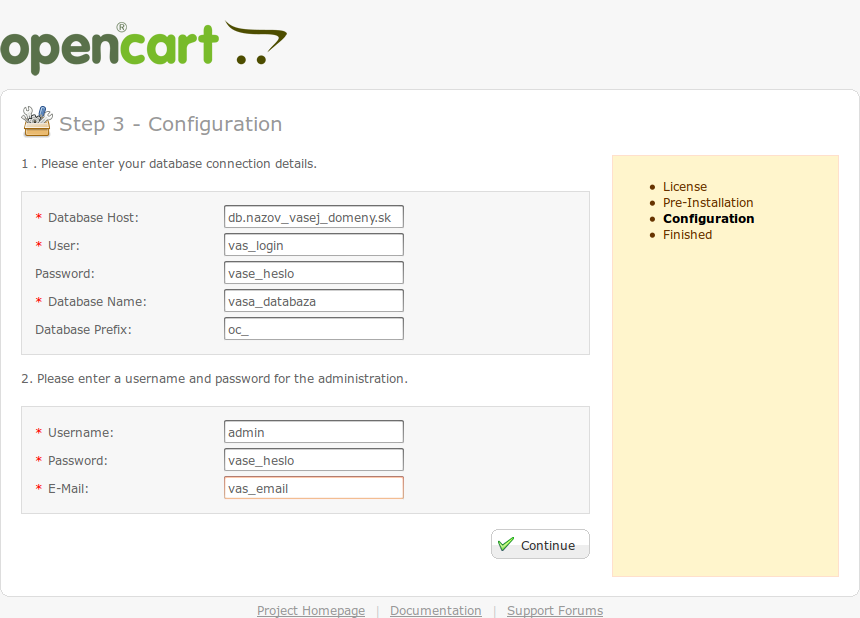Visit the Support Forums link
Viewport: 860px width, 618px height.
point(555,610)
